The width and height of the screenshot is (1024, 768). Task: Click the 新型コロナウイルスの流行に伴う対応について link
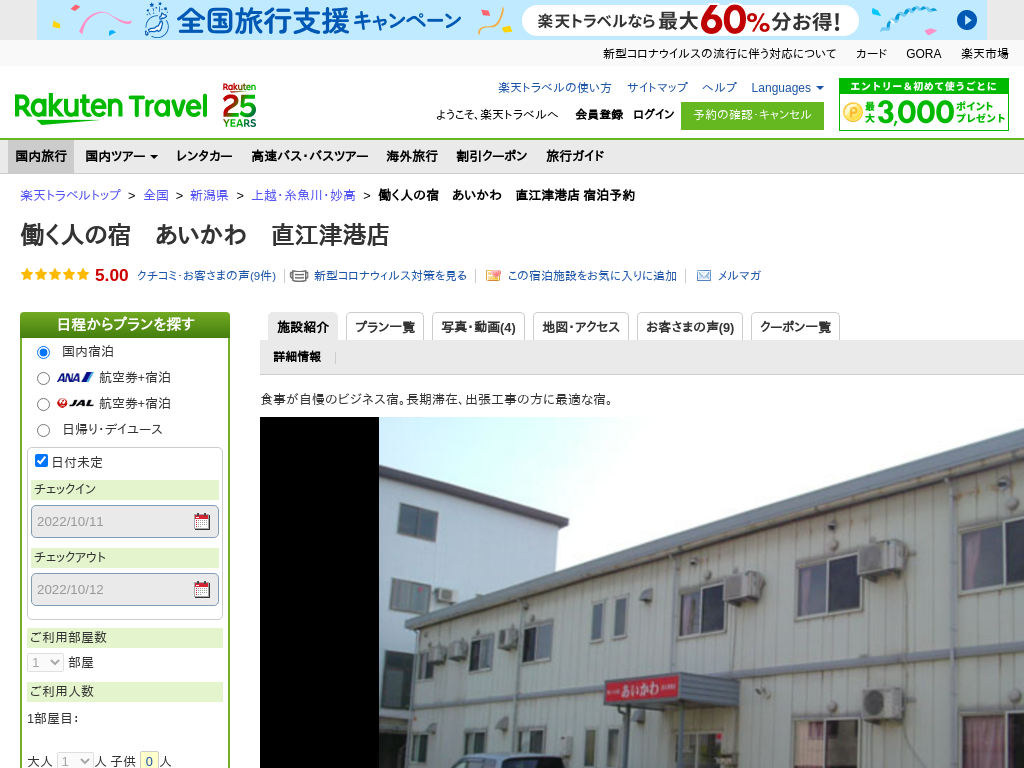(719, 54)
